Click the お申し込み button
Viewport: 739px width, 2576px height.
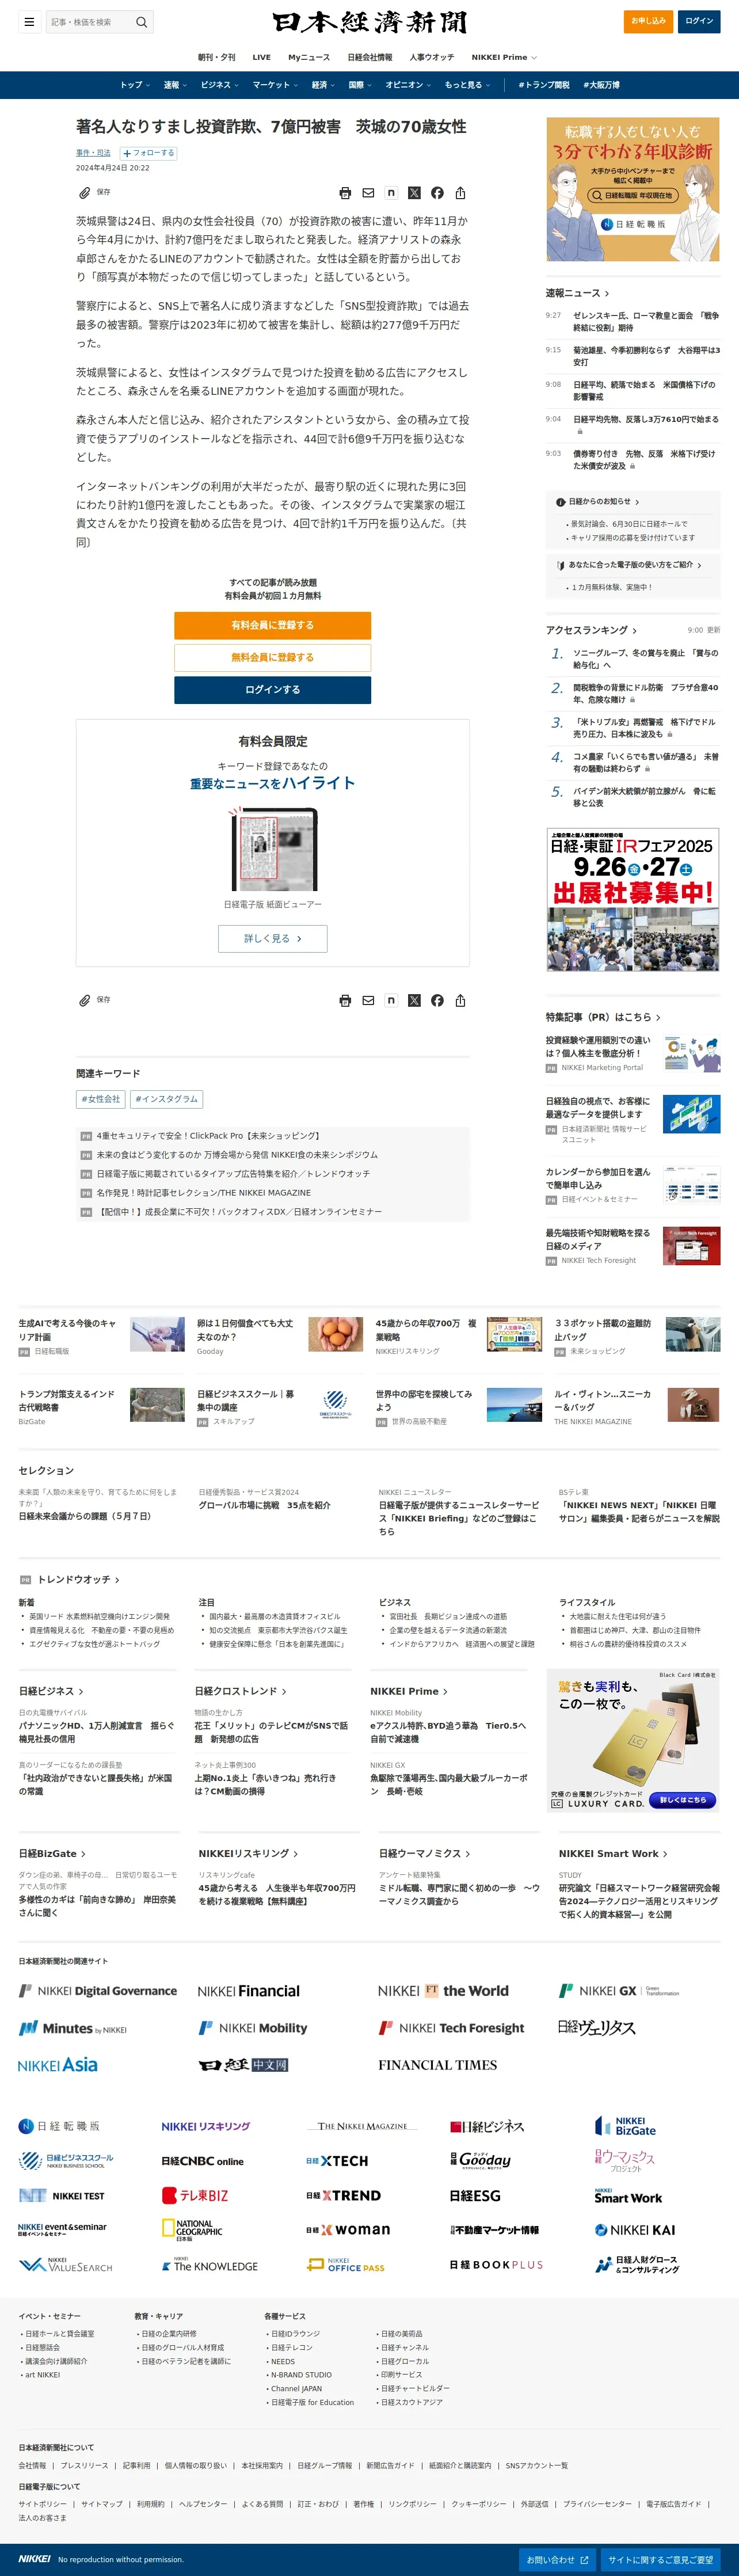tap(648, 21)
